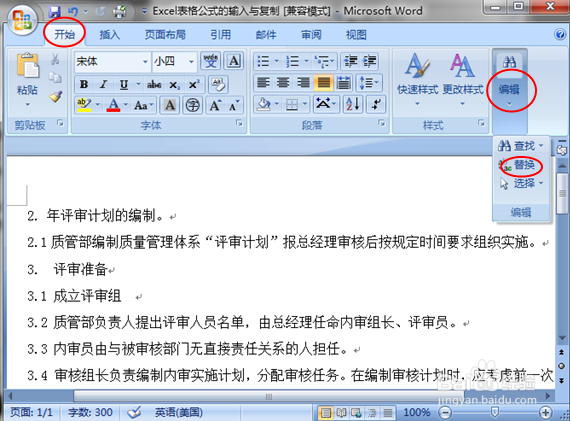Switch to the Home (开始) tab

point(64,35)
